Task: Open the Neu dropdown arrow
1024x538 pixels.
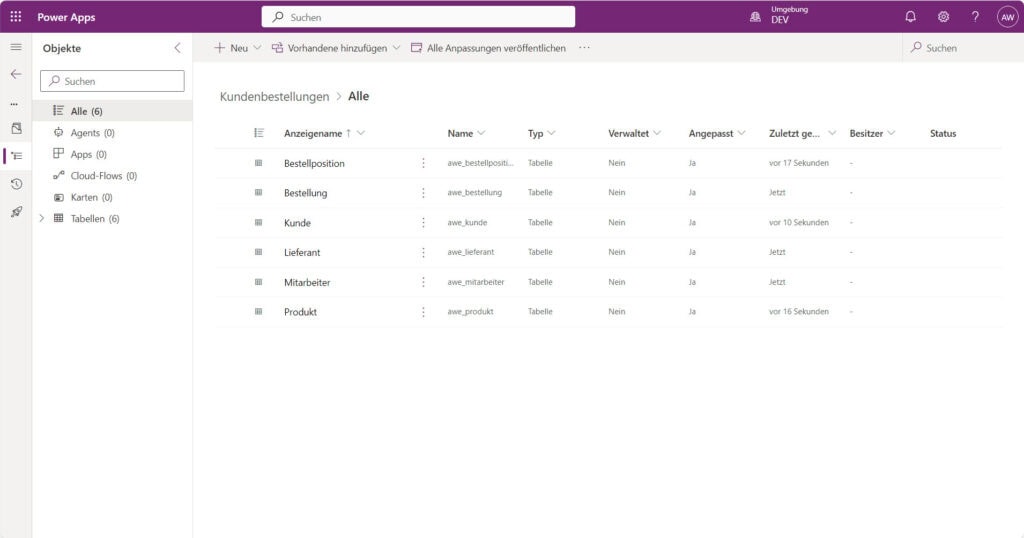Action: tap(257, 48)
